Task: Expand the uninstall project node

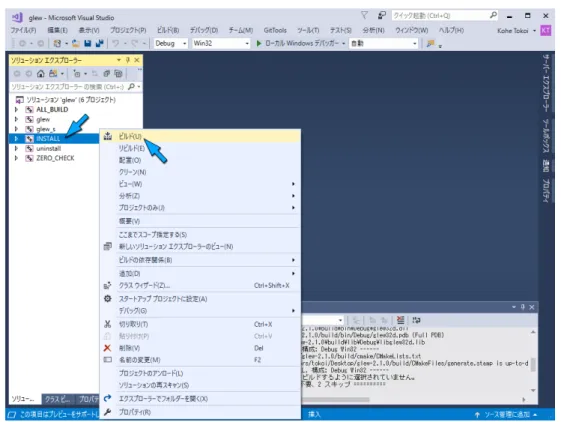Action: tap(16, 148)
